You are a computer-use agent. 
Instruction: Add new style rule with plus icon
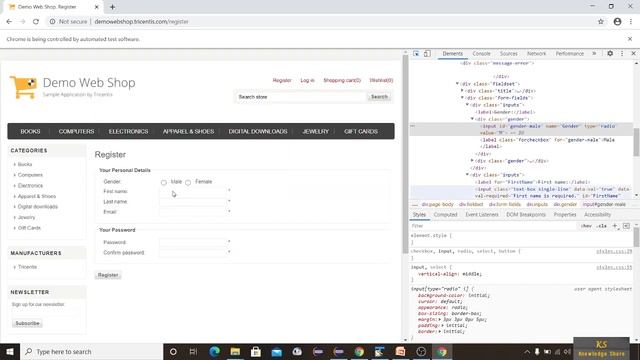click(x=615, y=226)
